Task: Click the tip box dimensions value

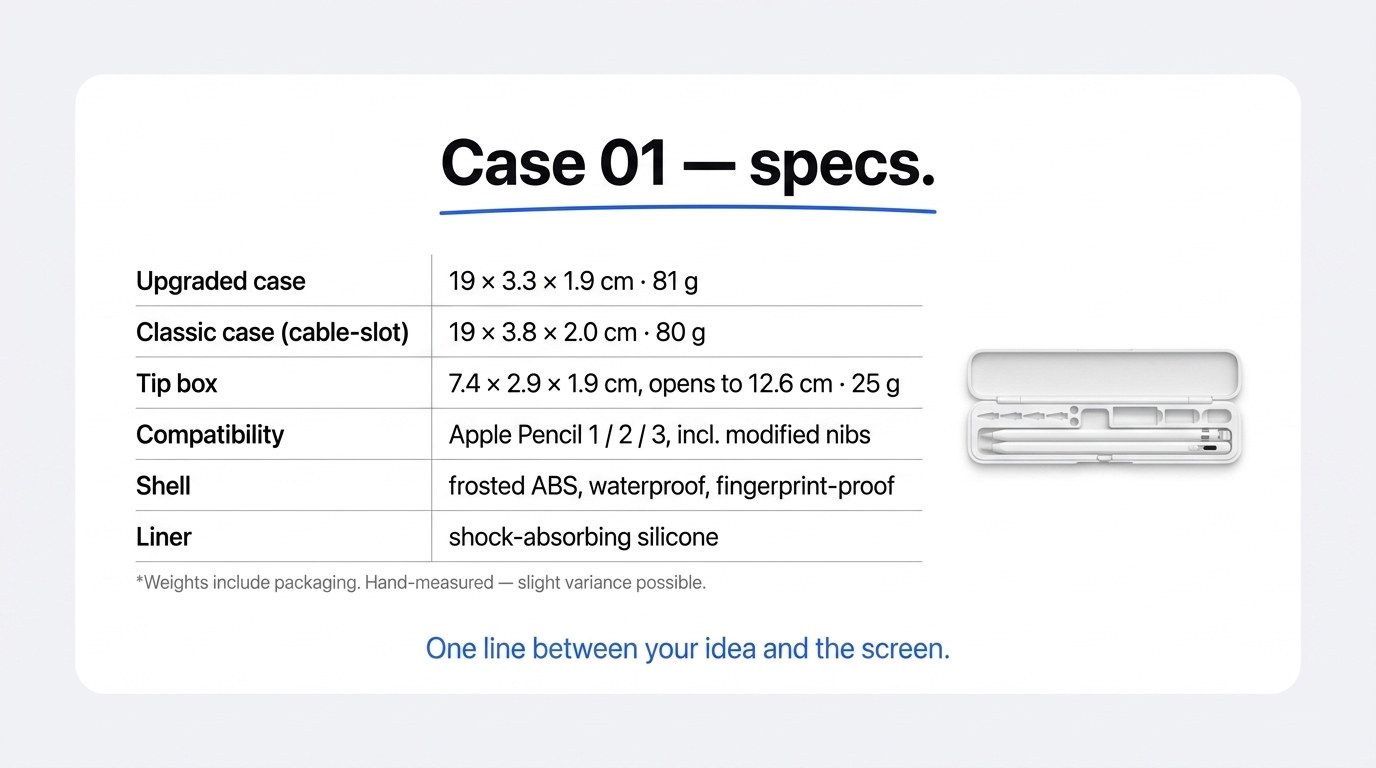Action: (x=674, y=383)
